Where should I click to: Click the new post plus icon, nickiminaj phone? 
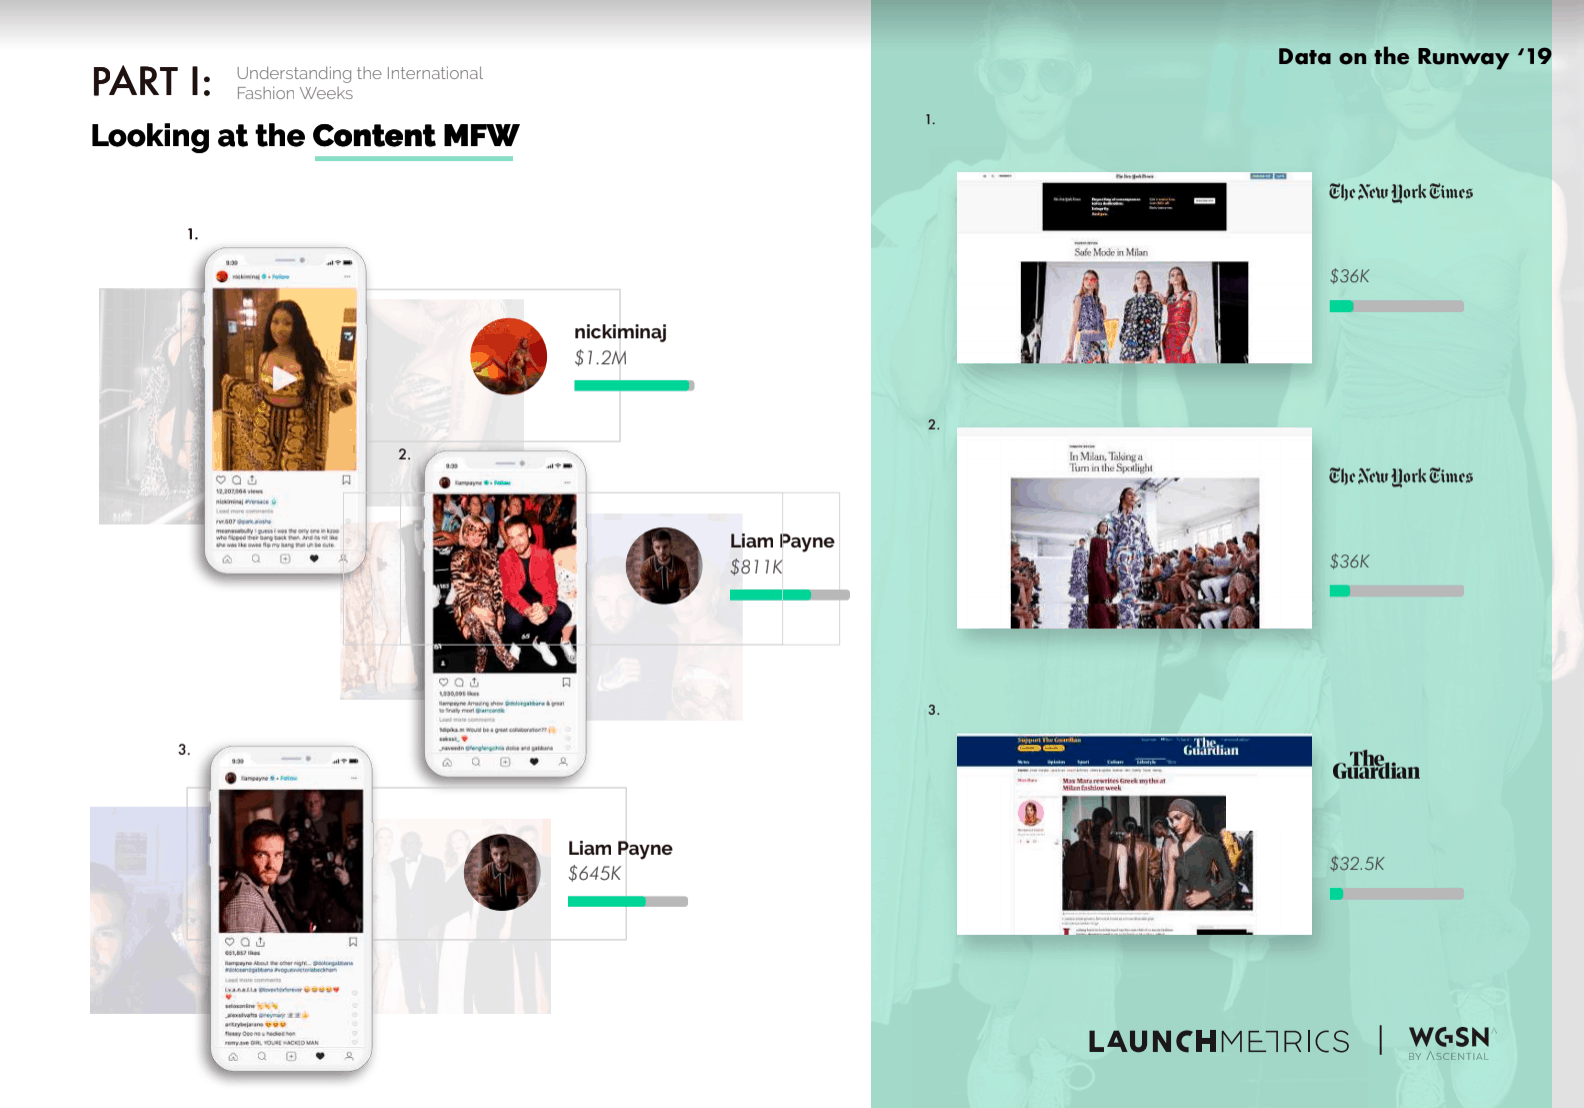285,559
